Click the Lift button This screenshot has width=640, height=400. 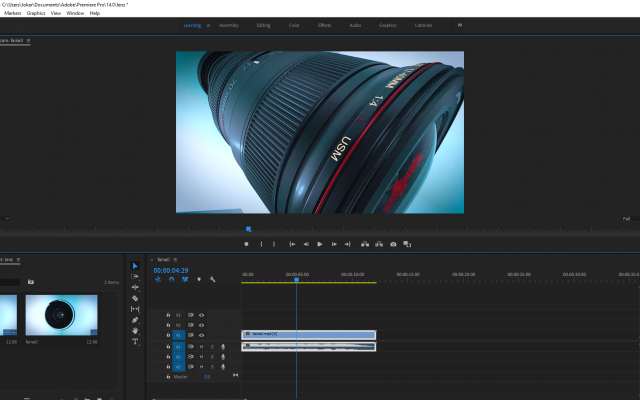coord(365,244)
